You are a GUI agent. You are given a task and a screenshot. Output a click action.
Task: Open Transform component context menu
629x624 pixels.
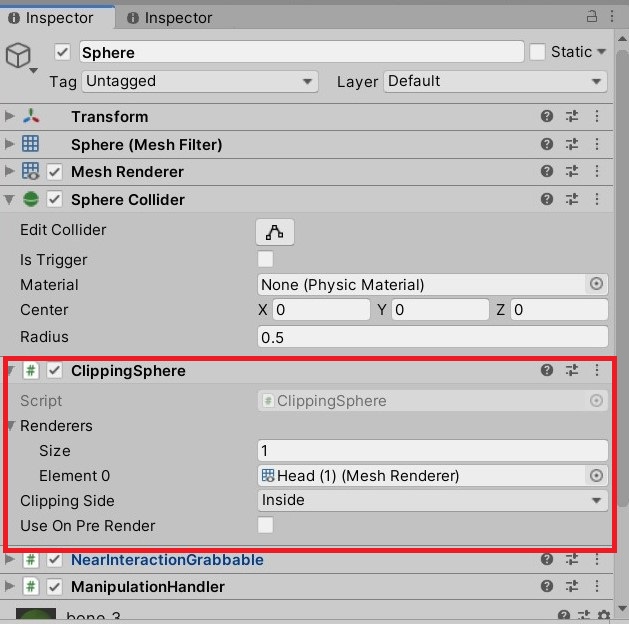tap(597, 116)
